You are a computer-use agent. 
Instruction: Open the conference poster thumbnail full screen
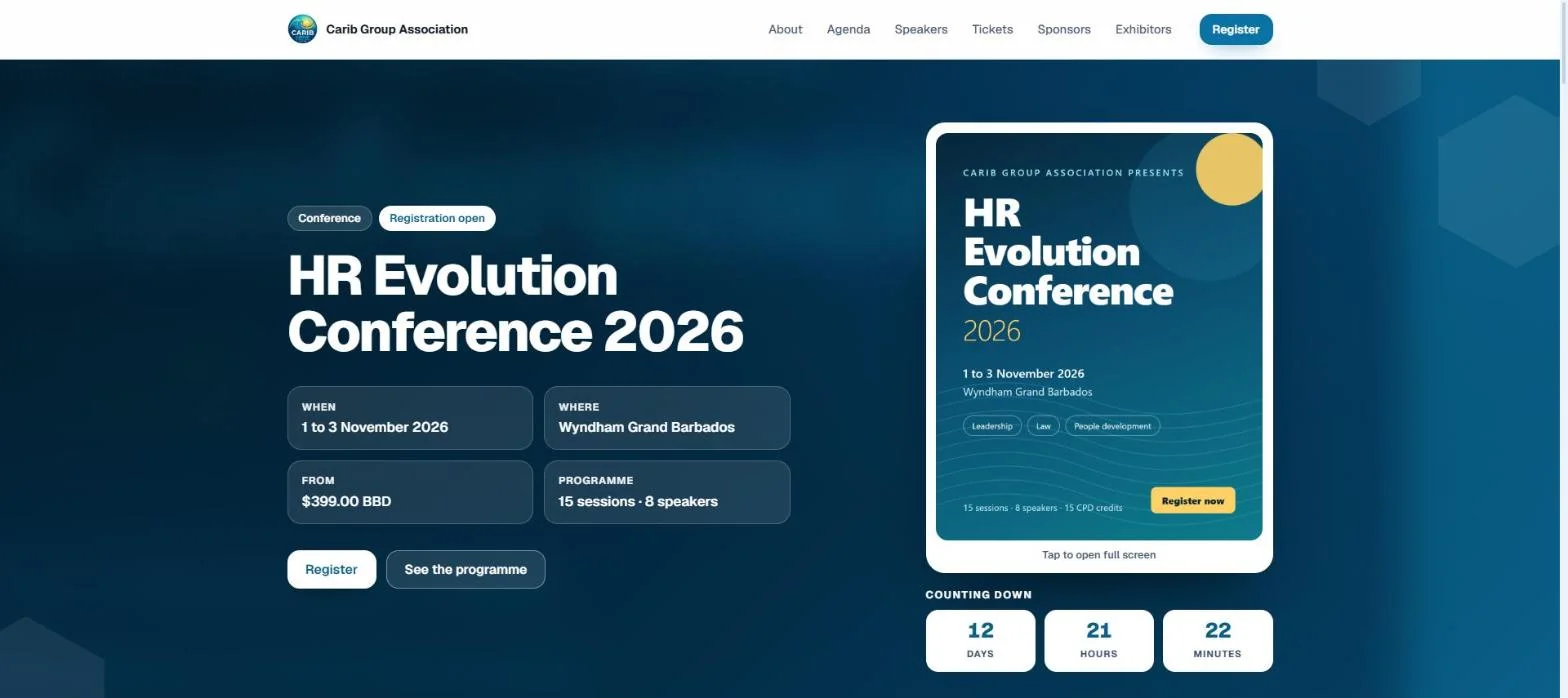[x=1099, y=336]
